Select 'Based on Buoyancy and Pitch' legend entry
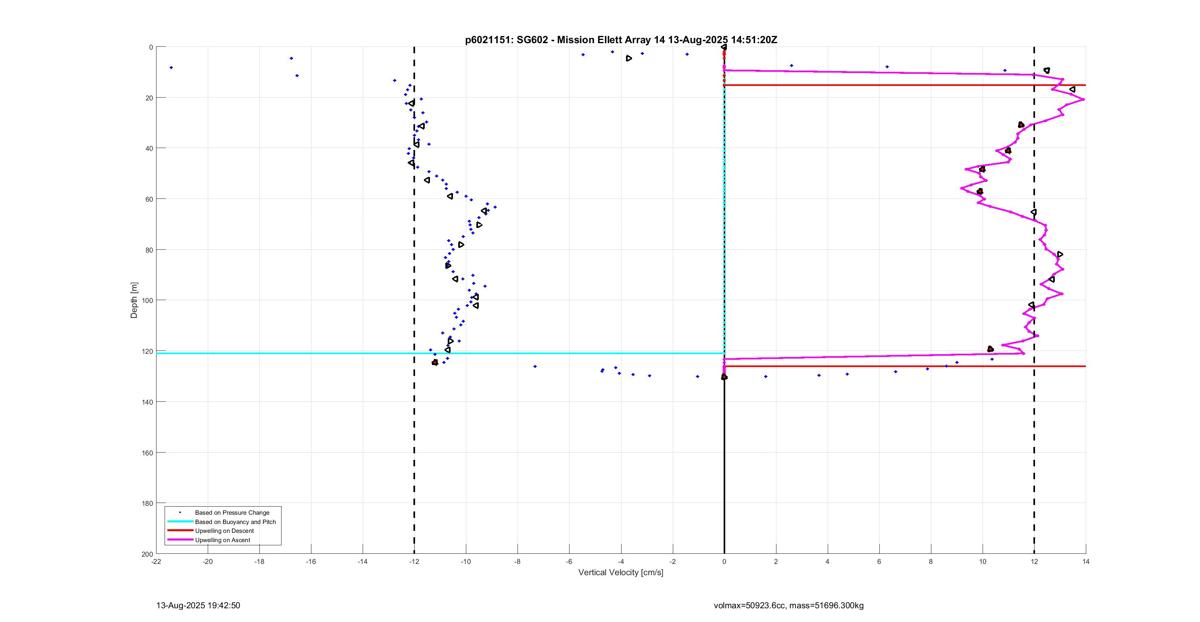The image size is (1200, 622). point(235,522)
